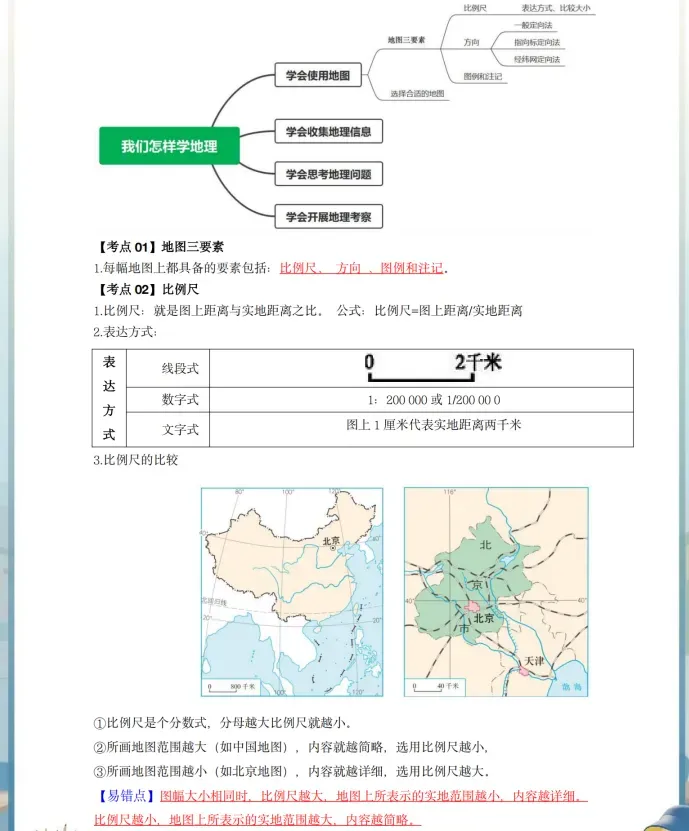Click the 选择合适的地图 branch label
The image size is (689, 831).
[x=417, y=94]
